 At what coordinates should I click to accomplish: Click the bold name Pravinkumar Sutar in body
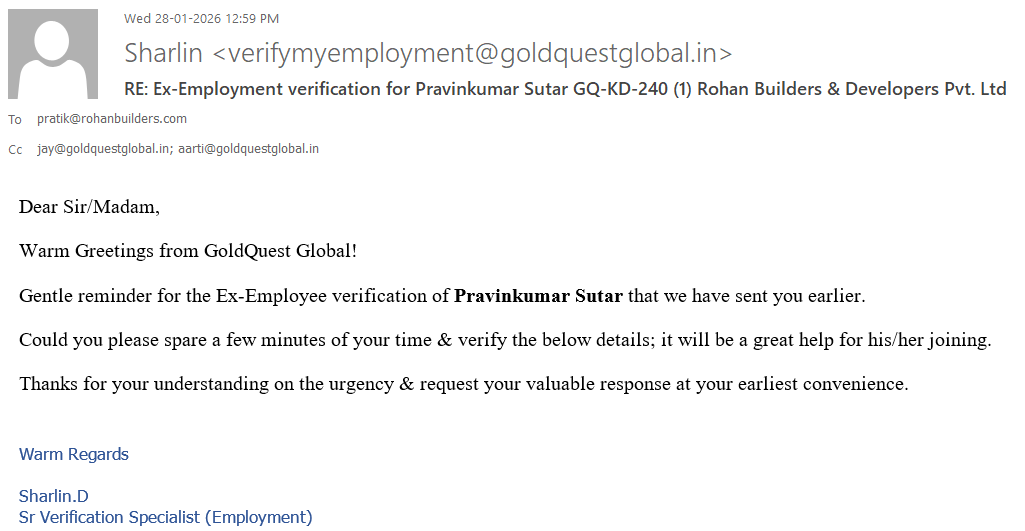[x=538, y=296]
